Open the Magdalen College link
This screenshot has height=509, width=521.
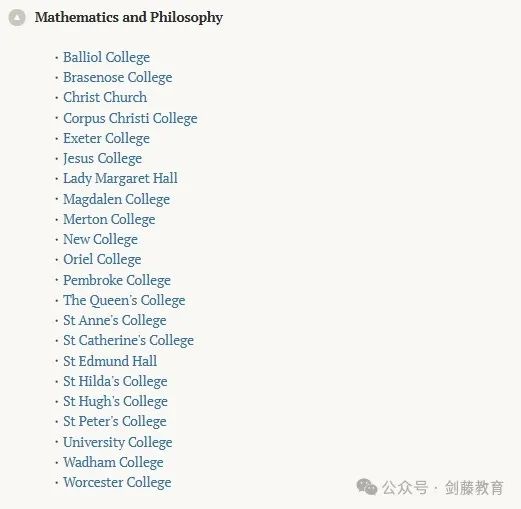(x=116, y=199)
